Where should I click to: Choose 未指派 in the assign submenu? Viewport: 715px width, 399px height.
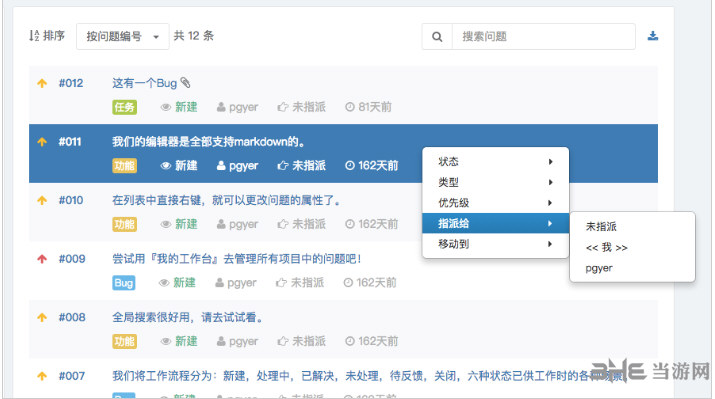tap(632, 226)
